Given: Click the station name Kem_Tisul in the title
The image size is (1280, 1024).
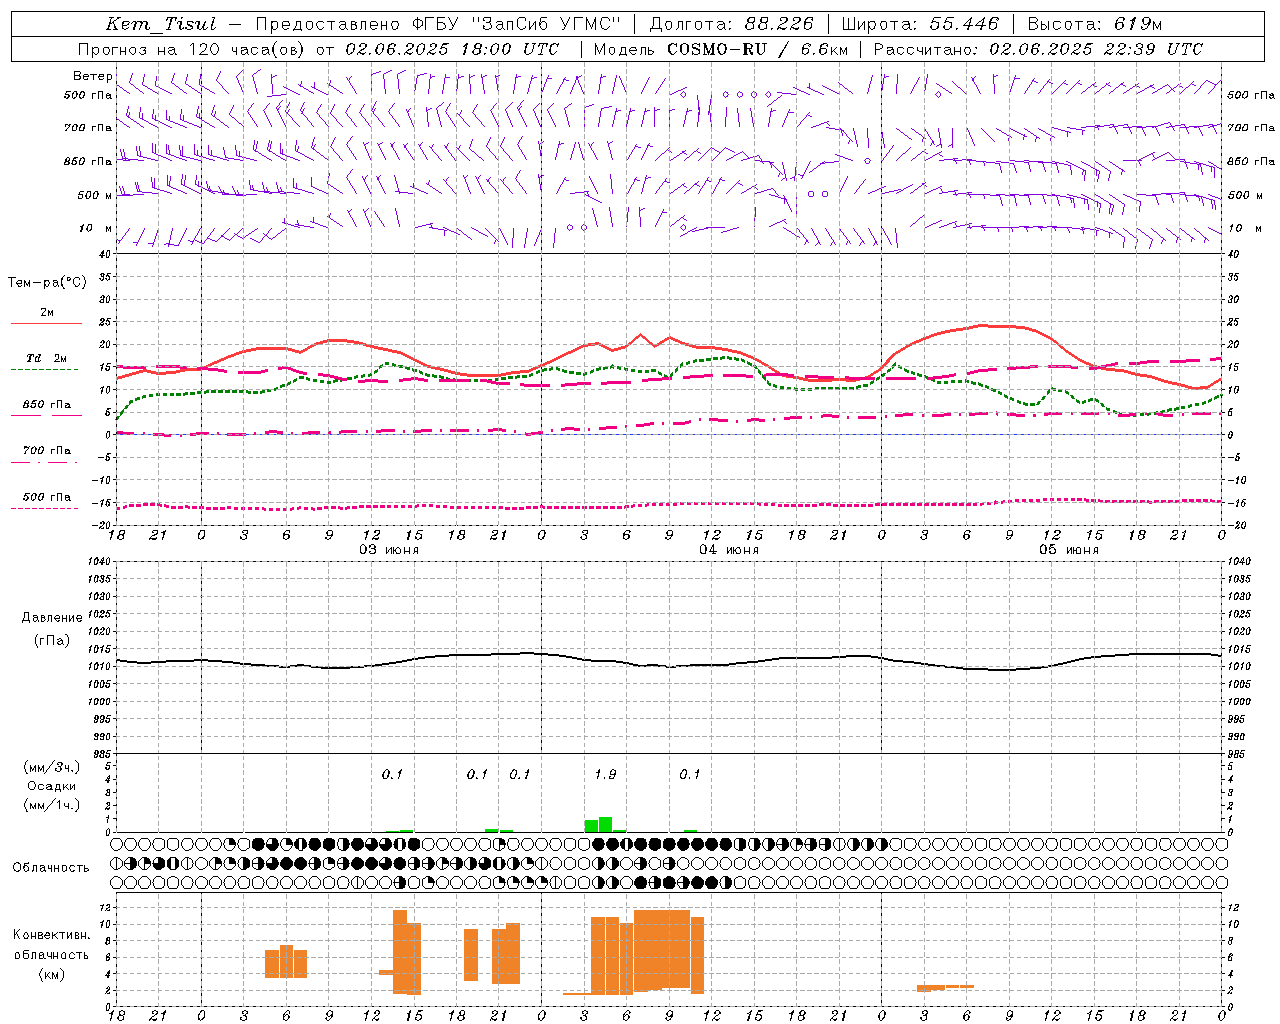Looking at the screenshot, I should (161, 24).
